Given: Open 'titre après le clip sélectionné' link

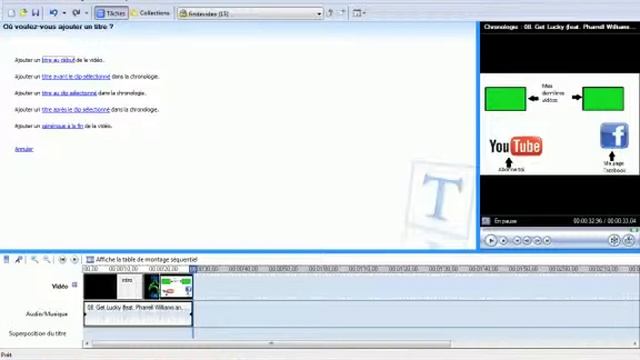Looking at the screenshot, I should [76, 109].
